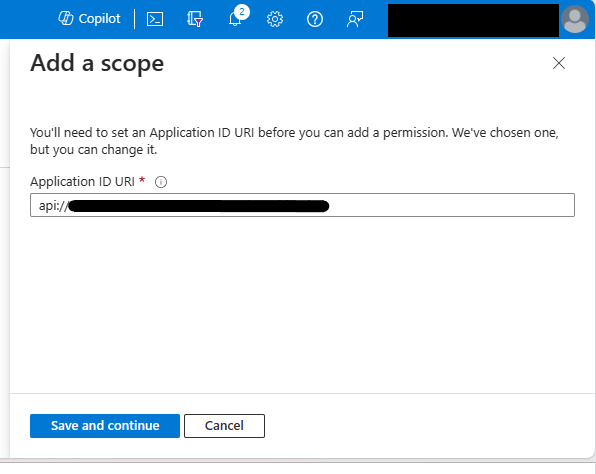
Task: Show the info tooltip for Application ID URI
Action: tap(161, 182)
